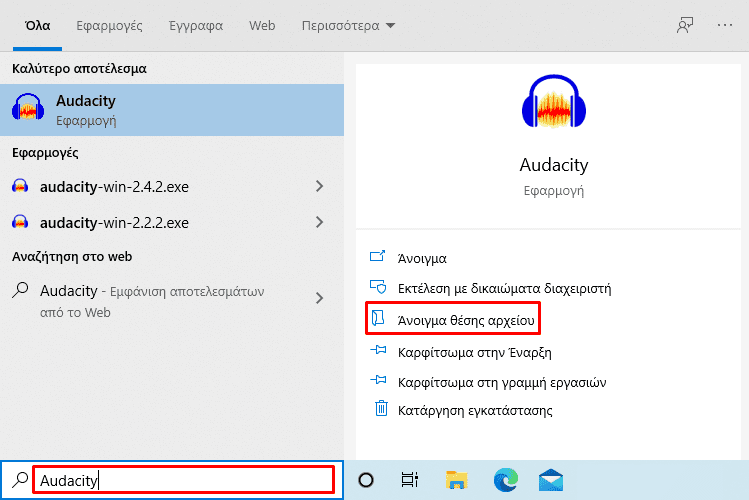
Task: Open the Περισσότερα dropdown
Action: tap(348, 25)
